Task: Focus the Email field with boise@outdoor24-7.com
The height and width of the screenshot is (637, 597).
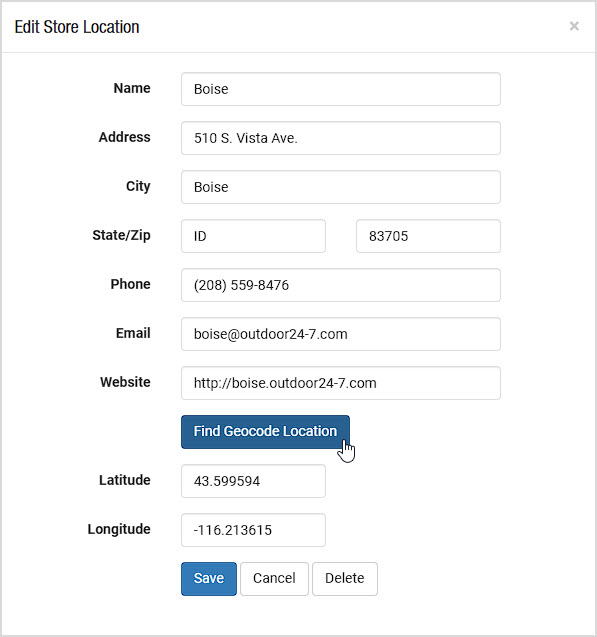Action: [341, 334]
